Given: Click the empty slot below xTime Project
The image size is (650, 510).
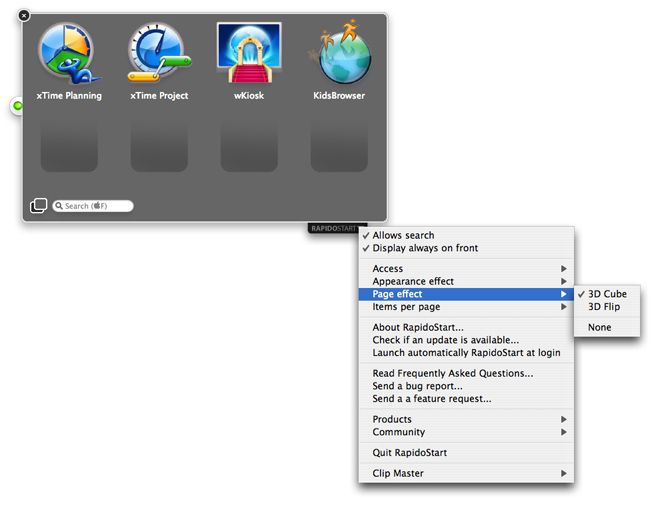Looking at the screenshot, I should (x=159, y=145).
